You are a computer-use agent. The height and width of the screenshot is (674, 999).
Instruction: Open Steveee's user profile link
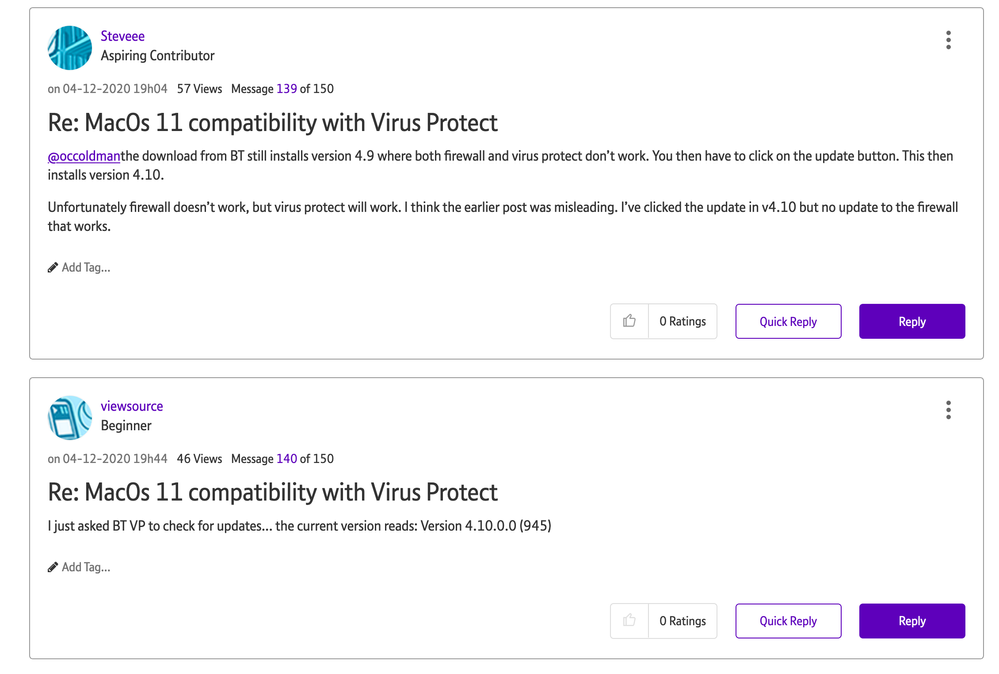pyautogui.click(x=123, y=36)
